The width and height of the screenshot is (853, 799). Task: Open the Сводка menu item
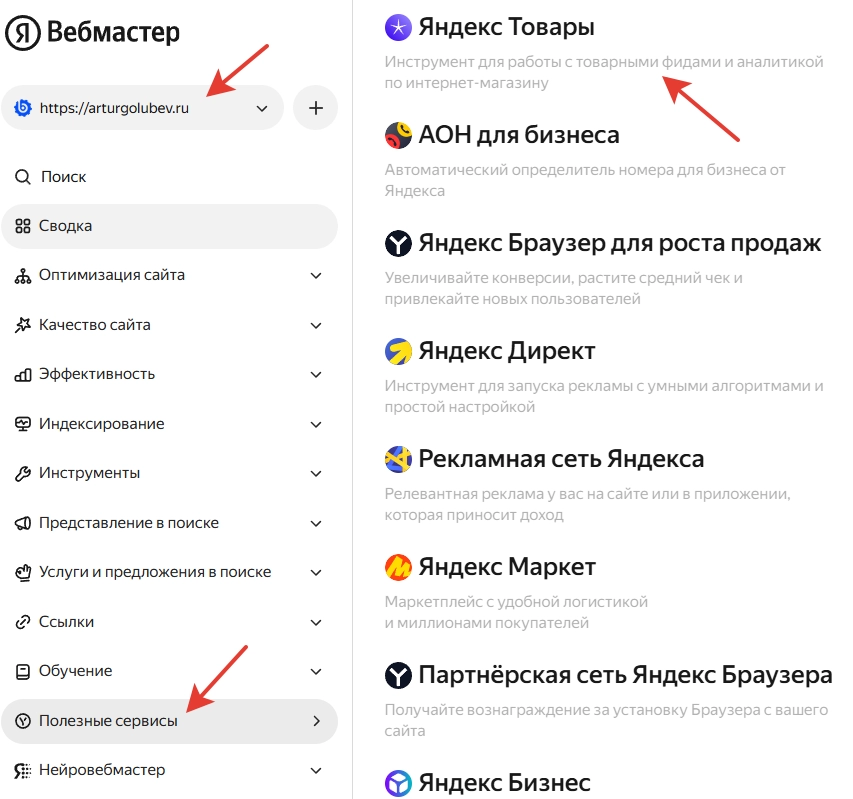[66, 226]
